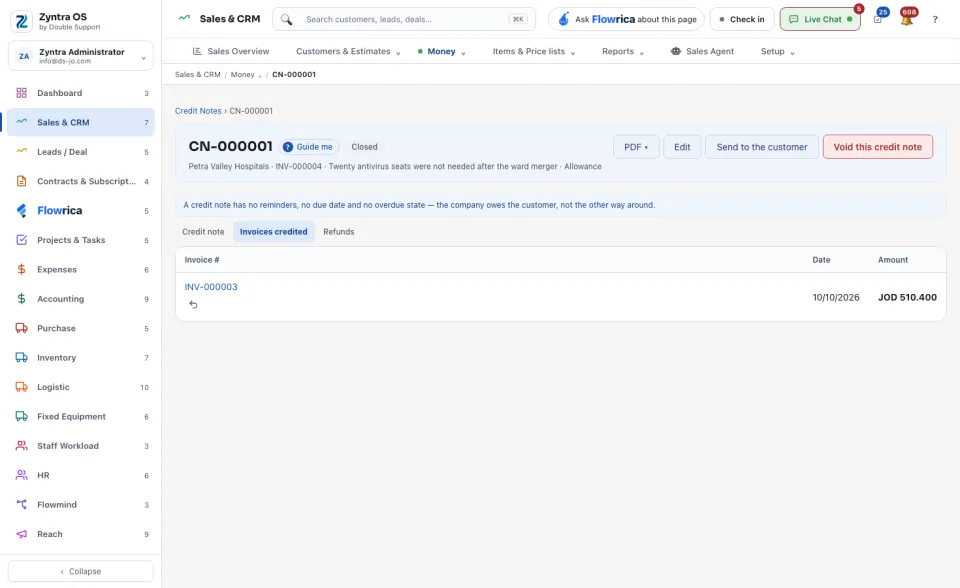Click Void this credit note
The width and height of the screenshot is (960, 588).
[x=877, y=146]
